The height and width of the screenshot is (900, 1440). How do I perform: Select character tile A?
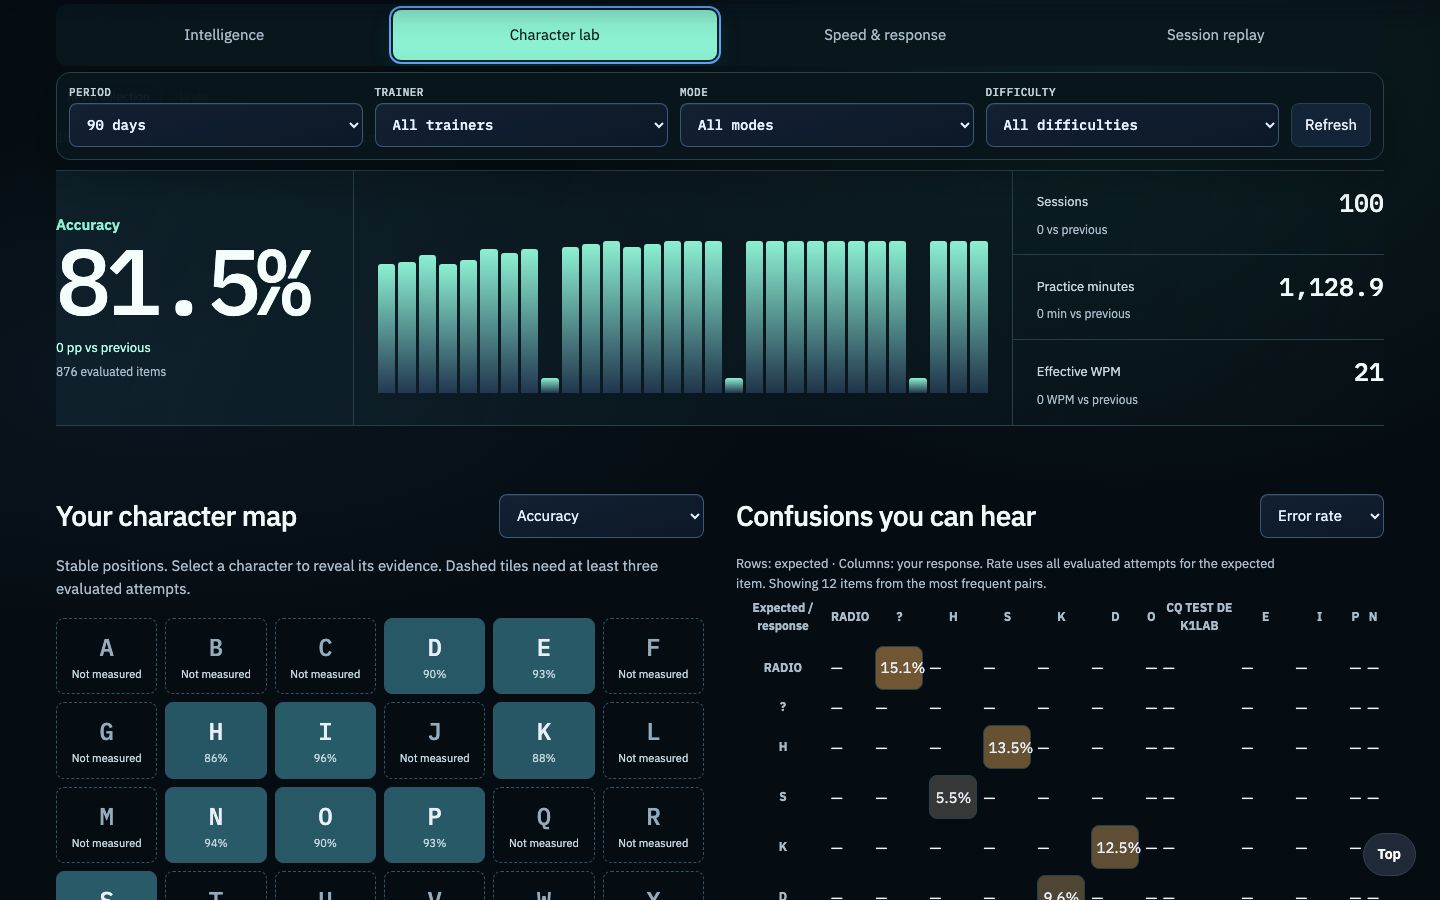click(107, 656)
